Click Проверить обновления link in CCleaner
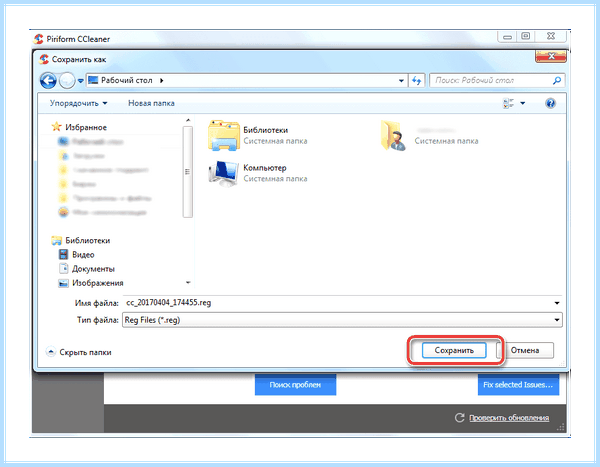600x467 pixels. coord(509,418)
